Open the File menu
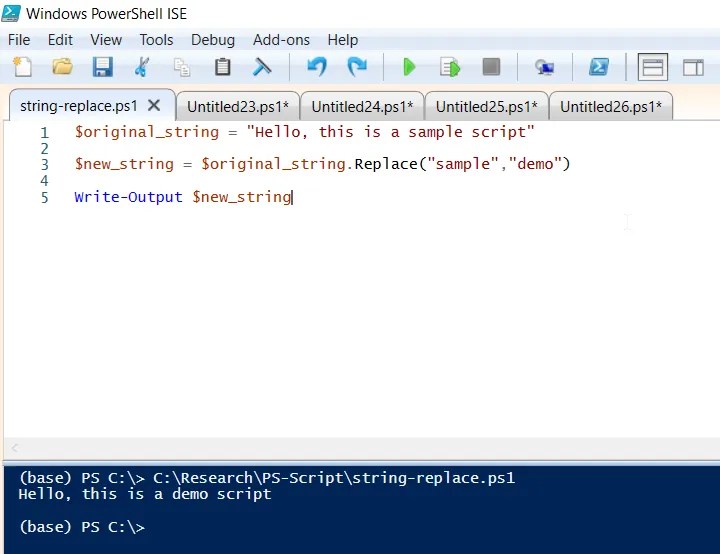Viewport: 720px width, 554px height. [x=19, y=40]
